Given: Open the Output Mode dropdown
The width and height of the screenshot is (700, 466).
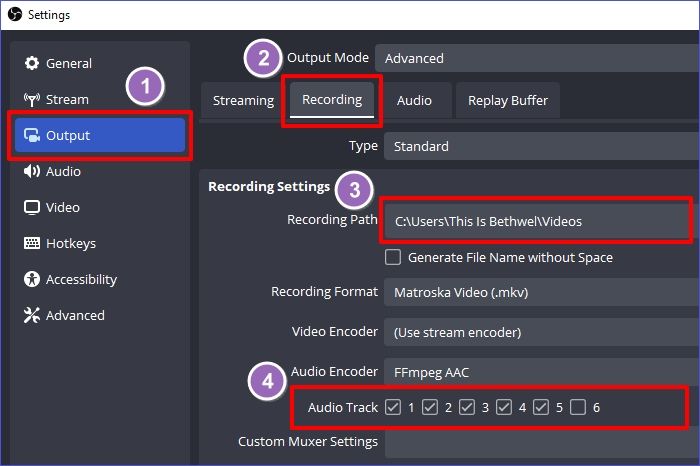Looking at the screenshot, I should coord(537,58).
